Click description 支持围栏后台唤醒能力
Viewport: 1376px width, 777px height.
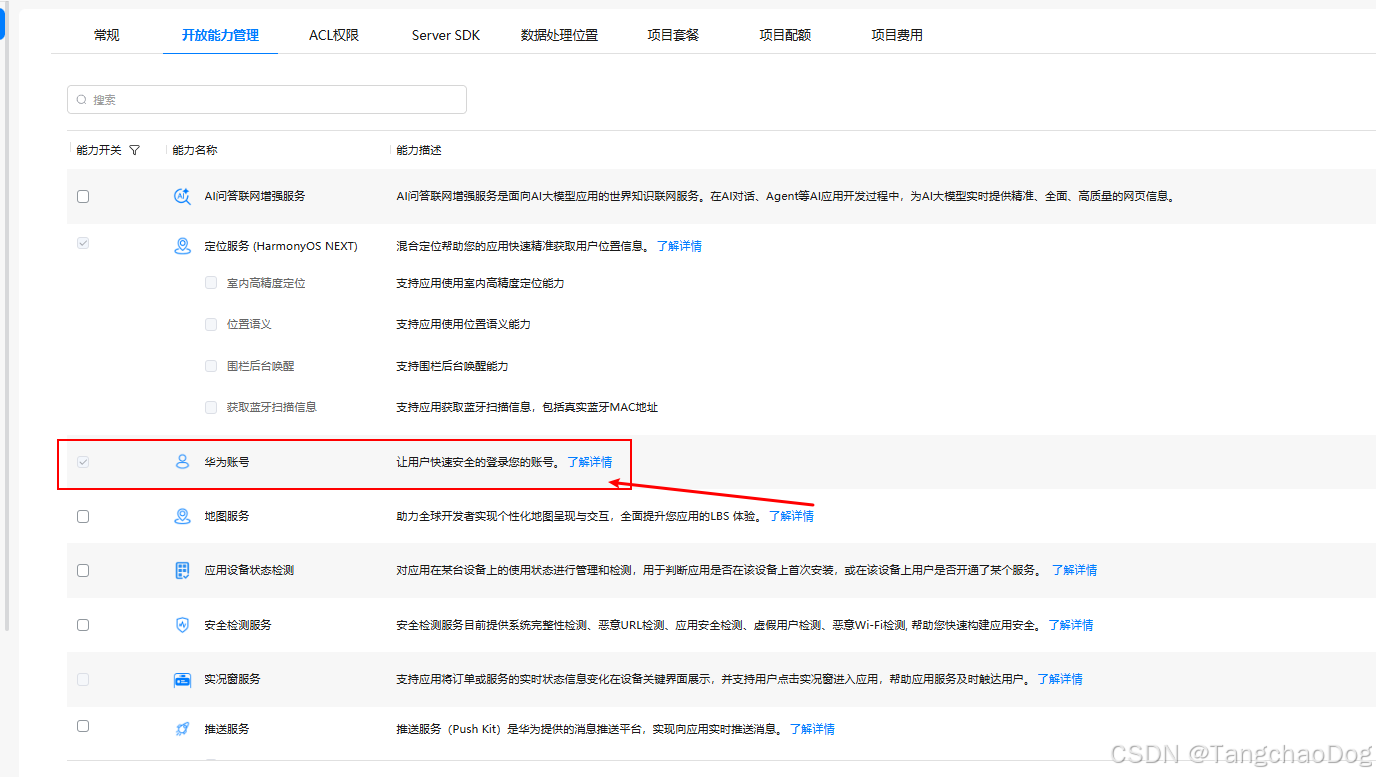pos(452,366)
